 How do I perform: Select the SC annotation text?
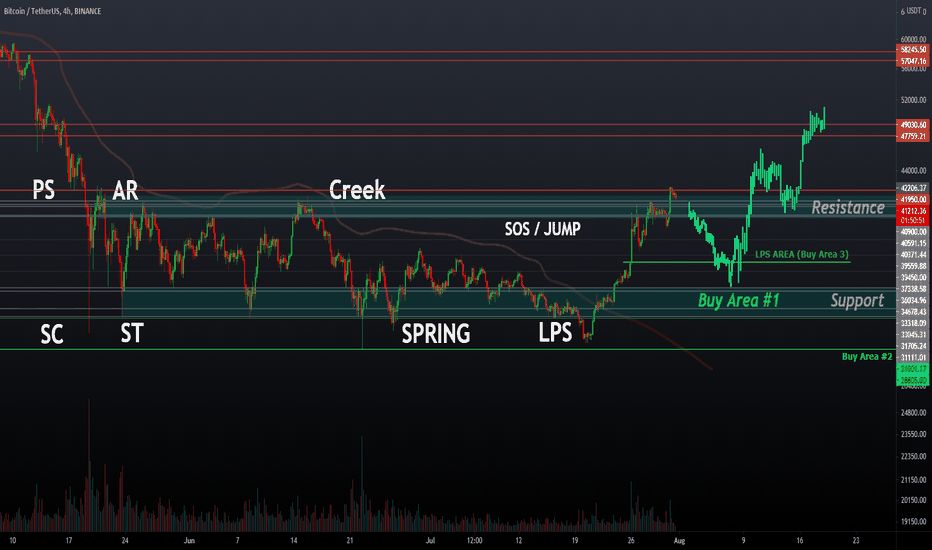pyautogui.click(x=52, y=334)
